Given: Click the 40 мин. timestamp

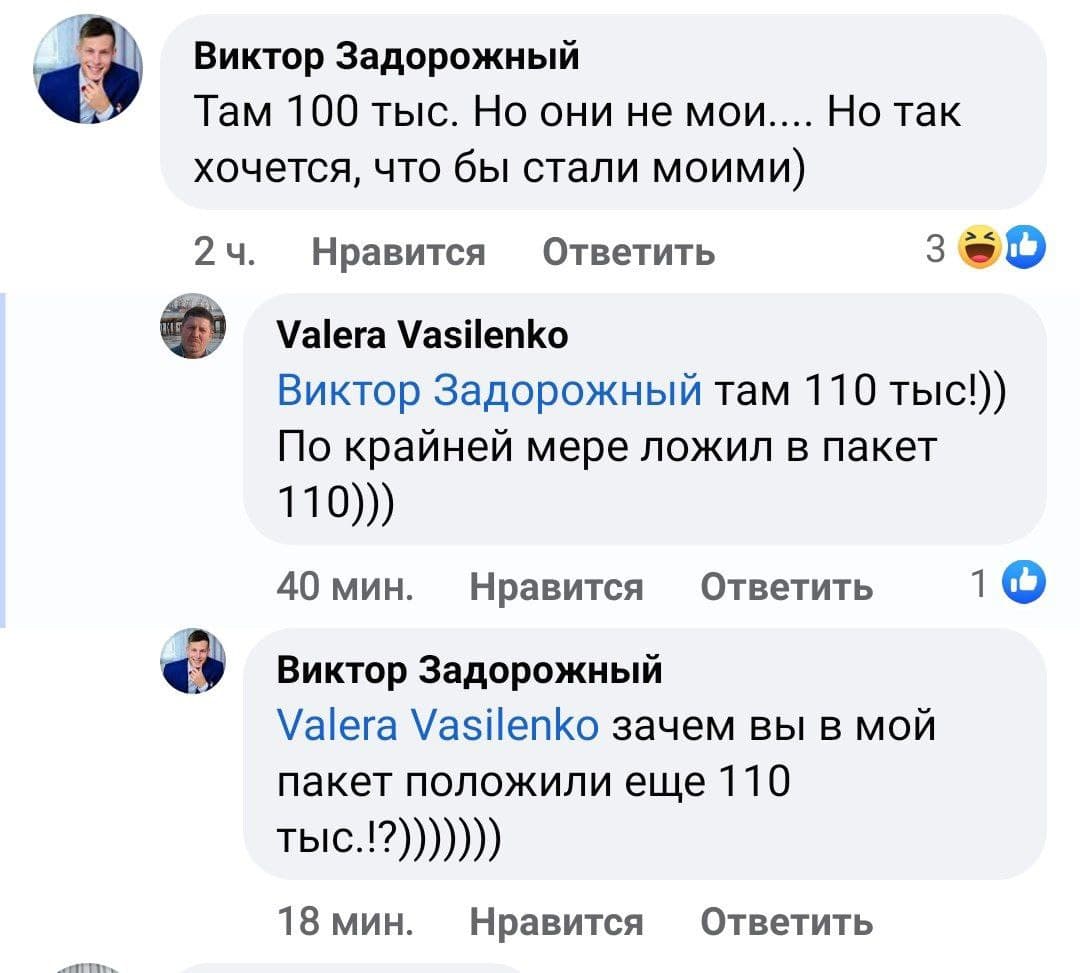Looking at the screenshot, I should [345, 587].
